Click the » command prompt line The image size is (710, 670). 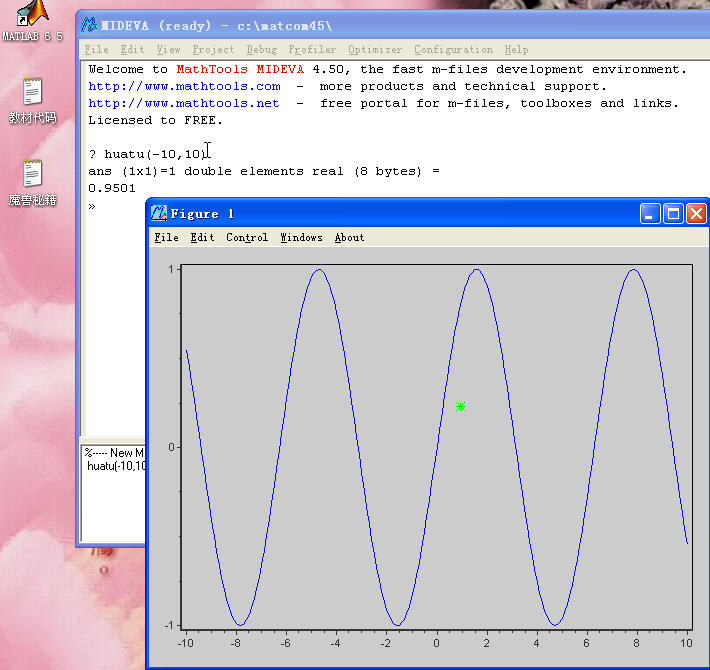coord(92,206)
